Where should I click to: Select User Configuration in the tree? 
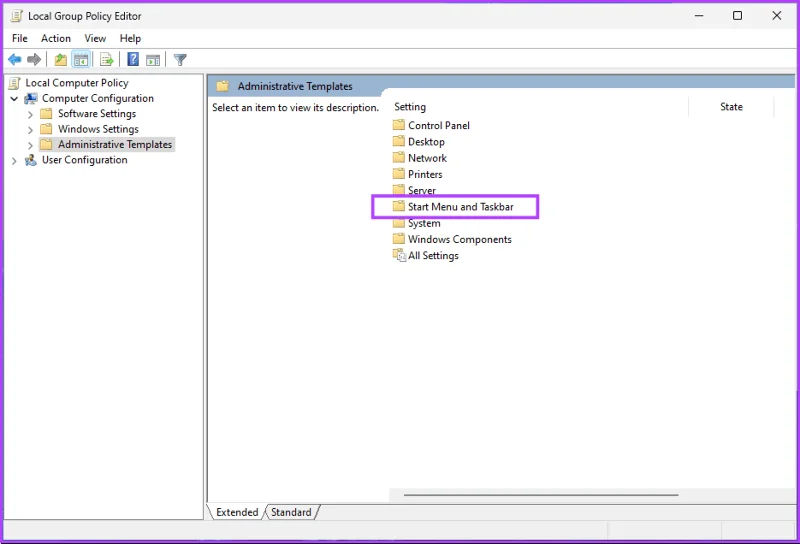point(85,160)
